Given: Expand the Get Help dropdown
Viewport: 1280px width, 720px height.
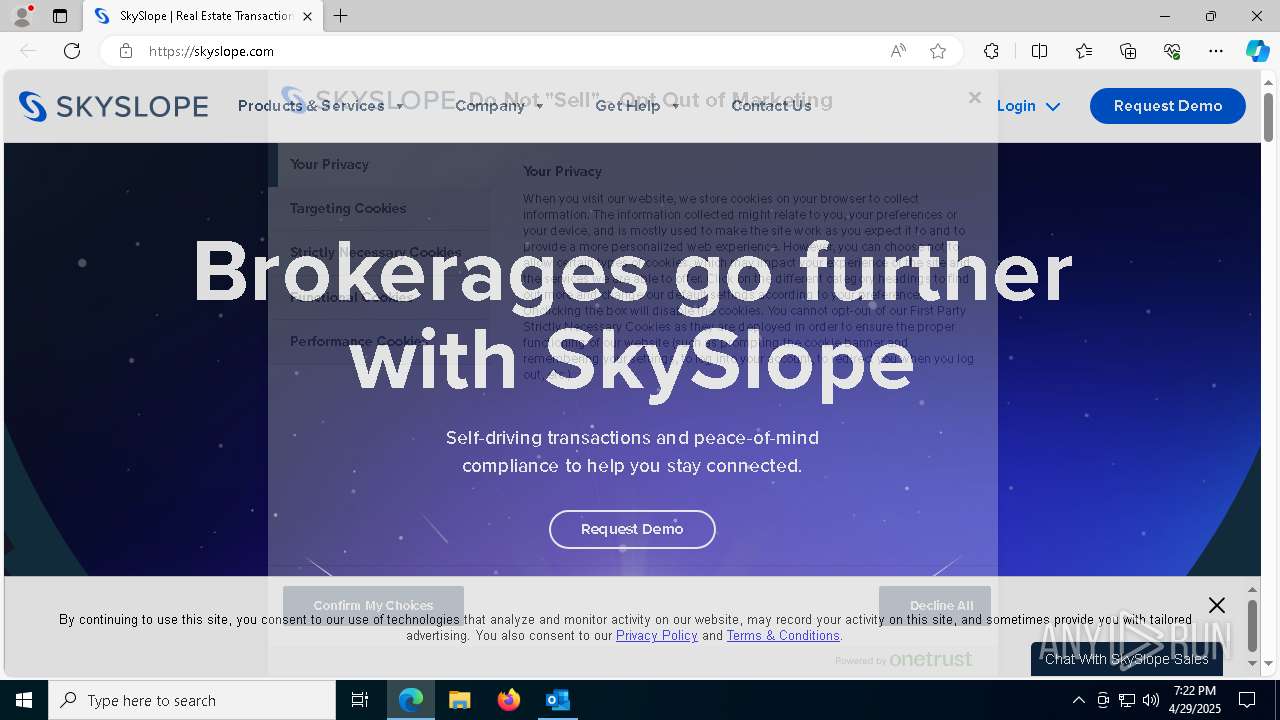Looking at the screenshot, I should pos(637,106).
